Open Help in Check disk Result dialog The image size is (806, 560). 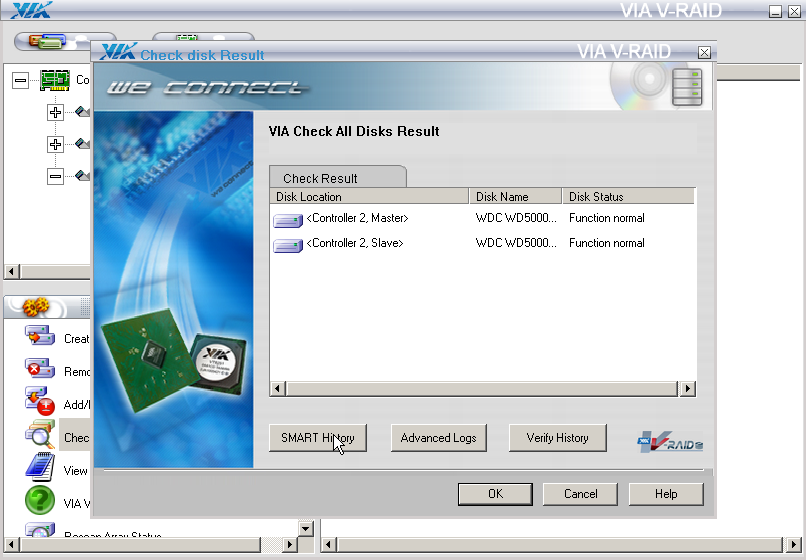click(x=666, y=494)
